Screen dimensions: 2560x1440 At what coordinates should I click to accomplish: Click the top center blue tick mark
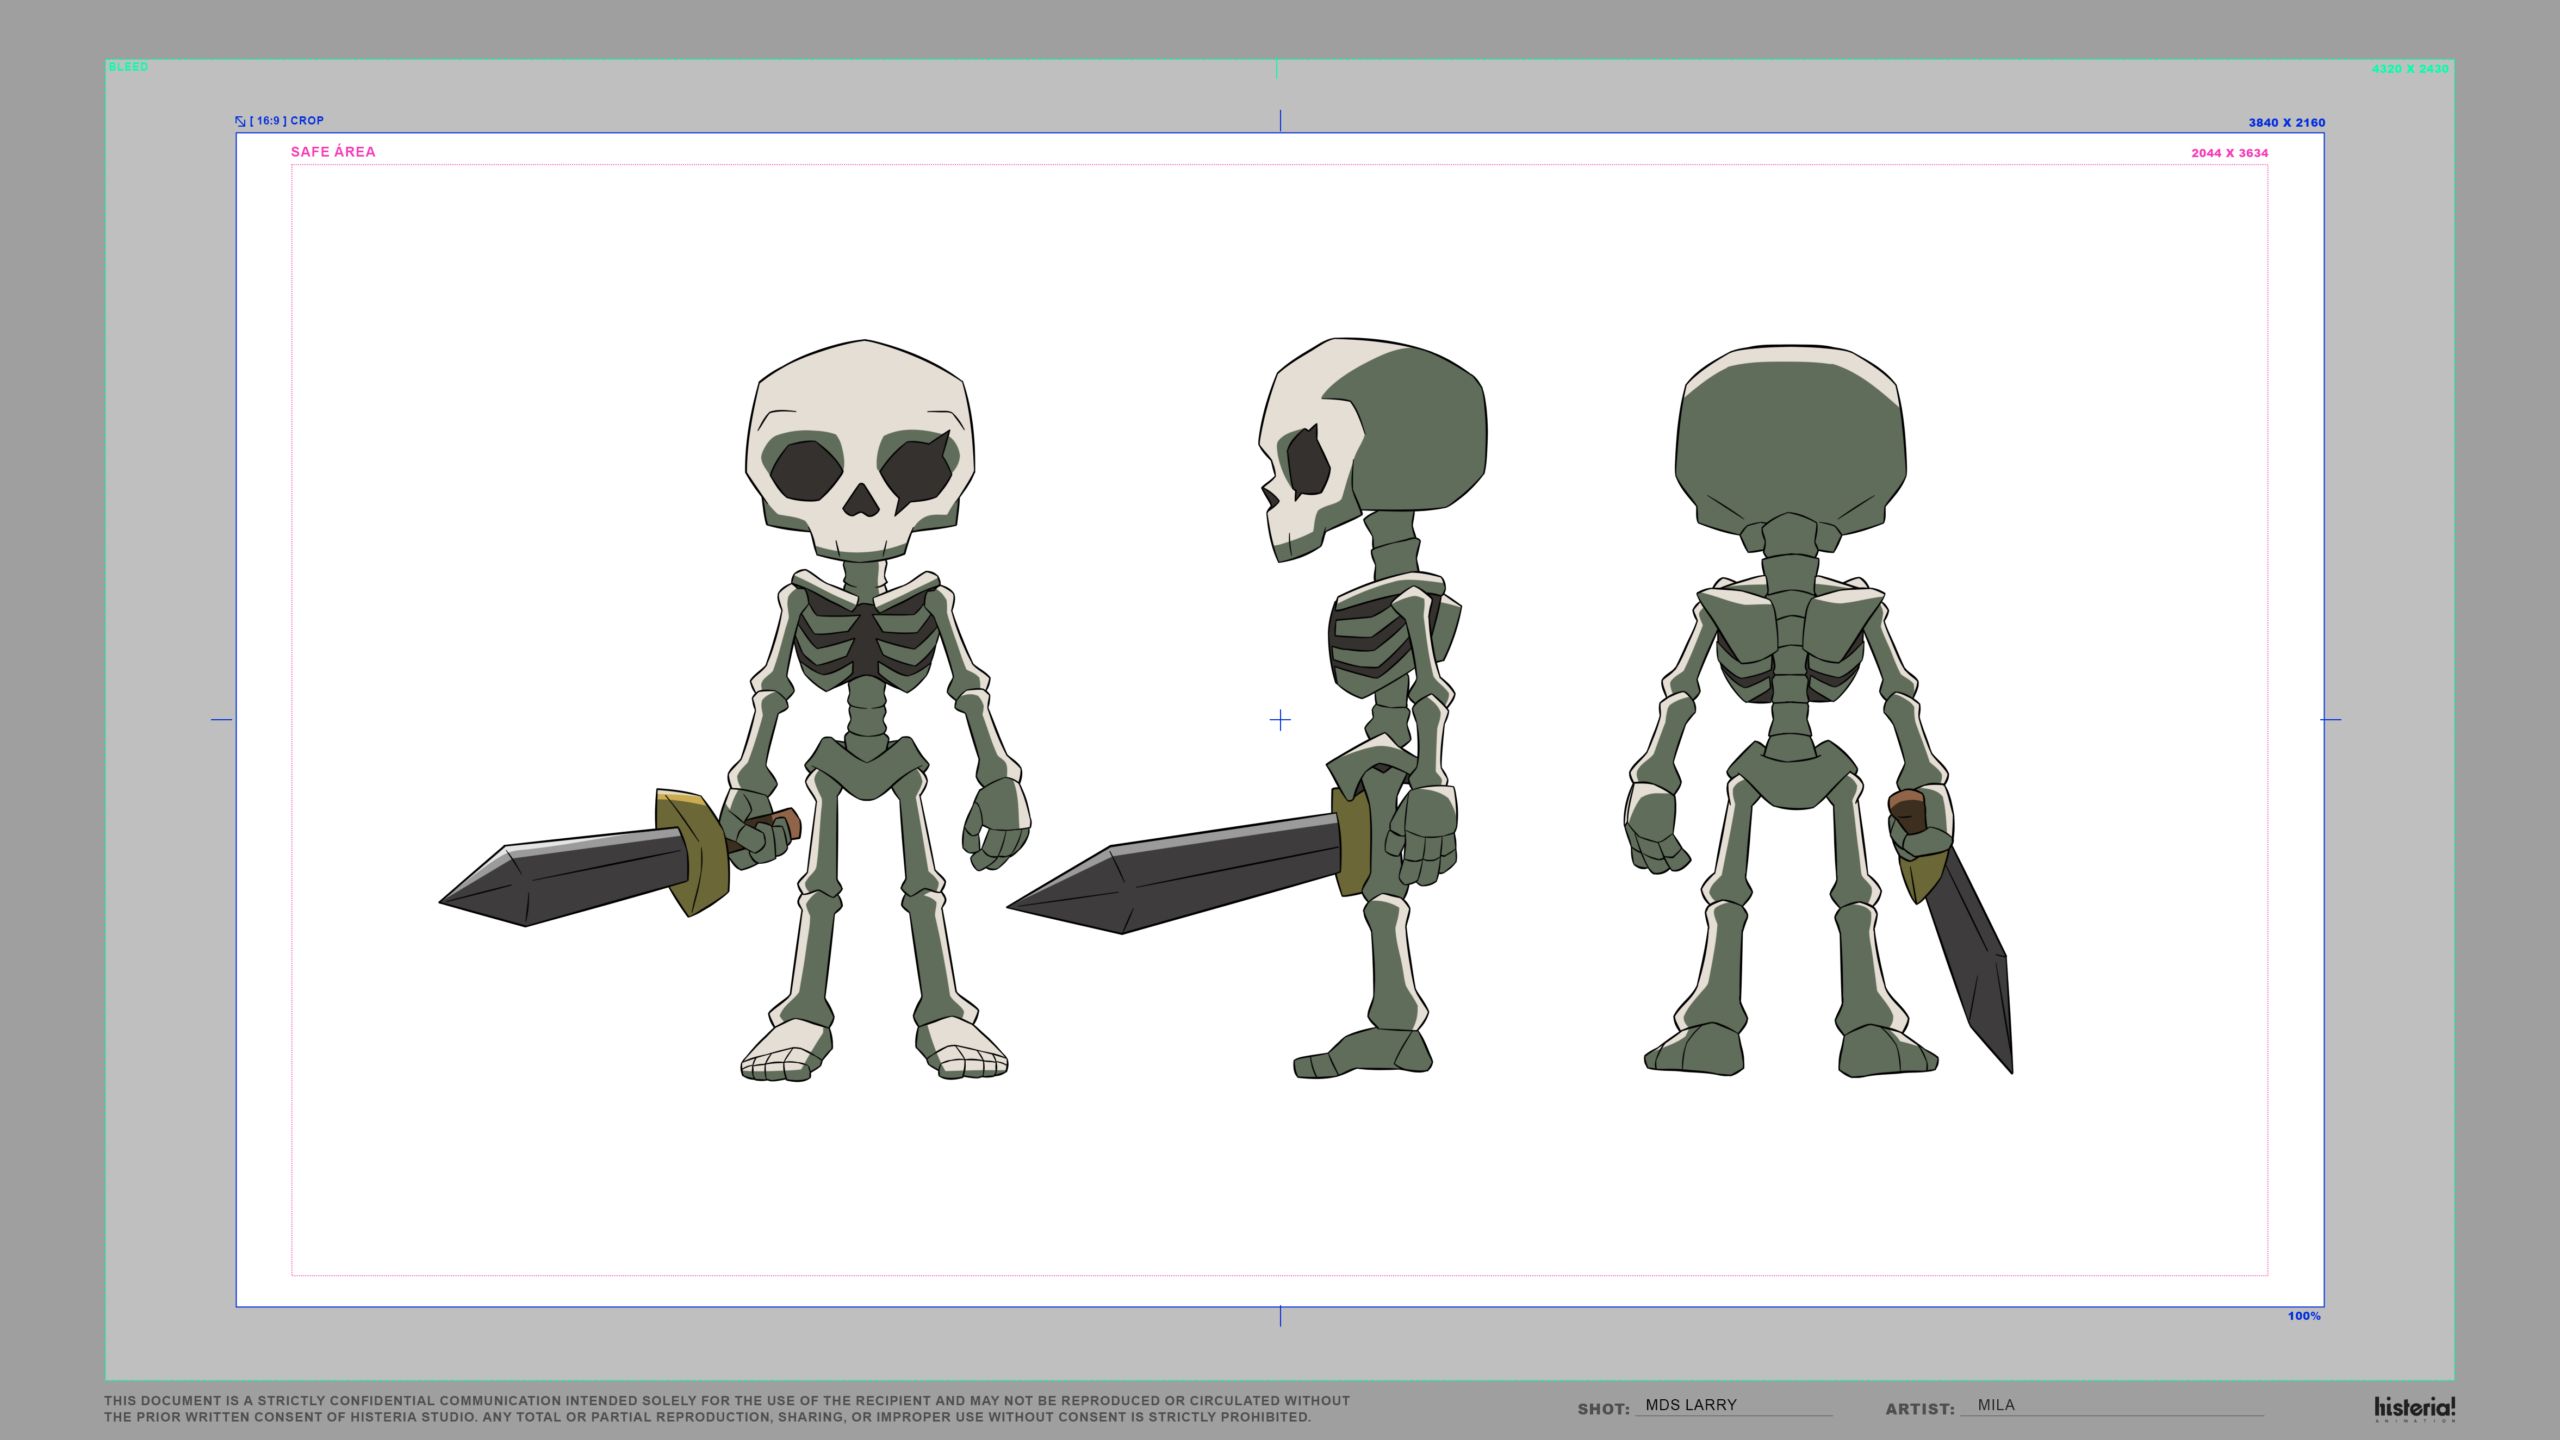tap(1280, 120)
